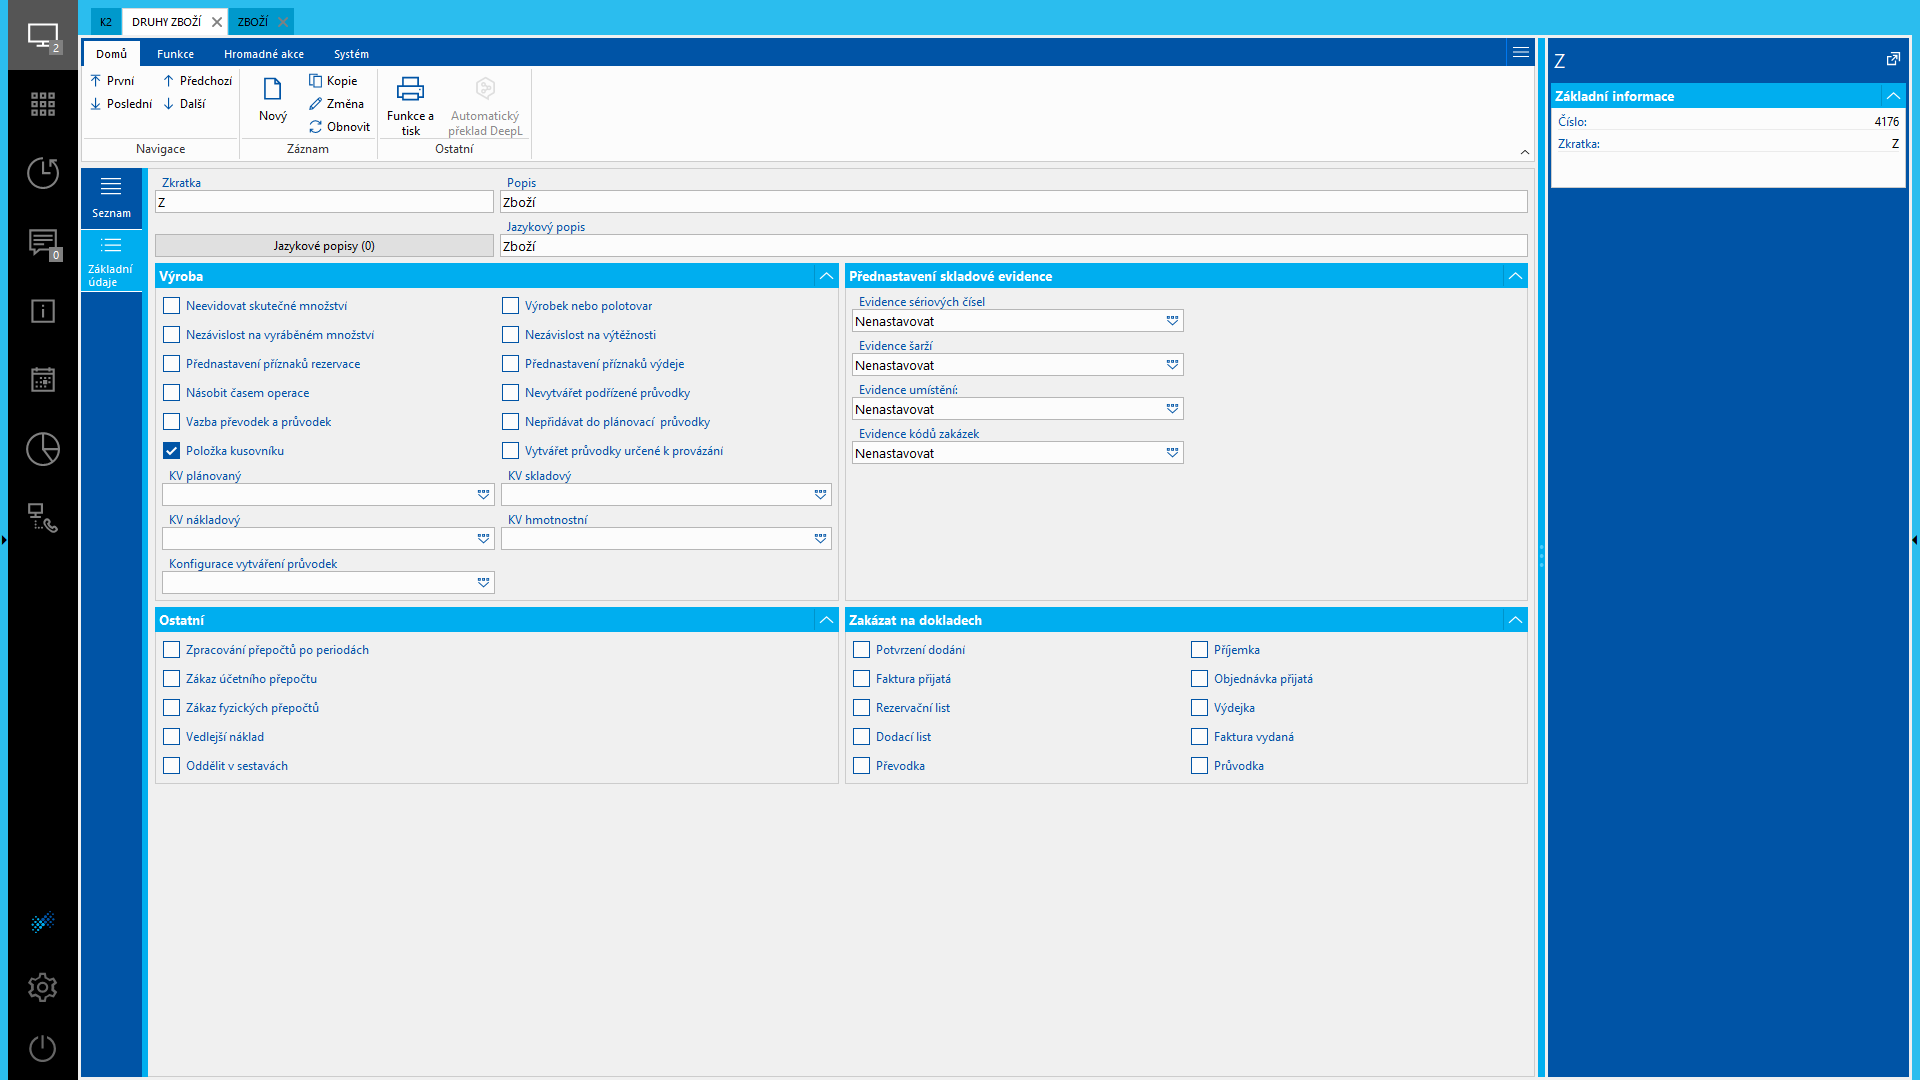Switch to Hromadné akce ribbon tab
The image size is (1920, 1080).
[264, 54]
